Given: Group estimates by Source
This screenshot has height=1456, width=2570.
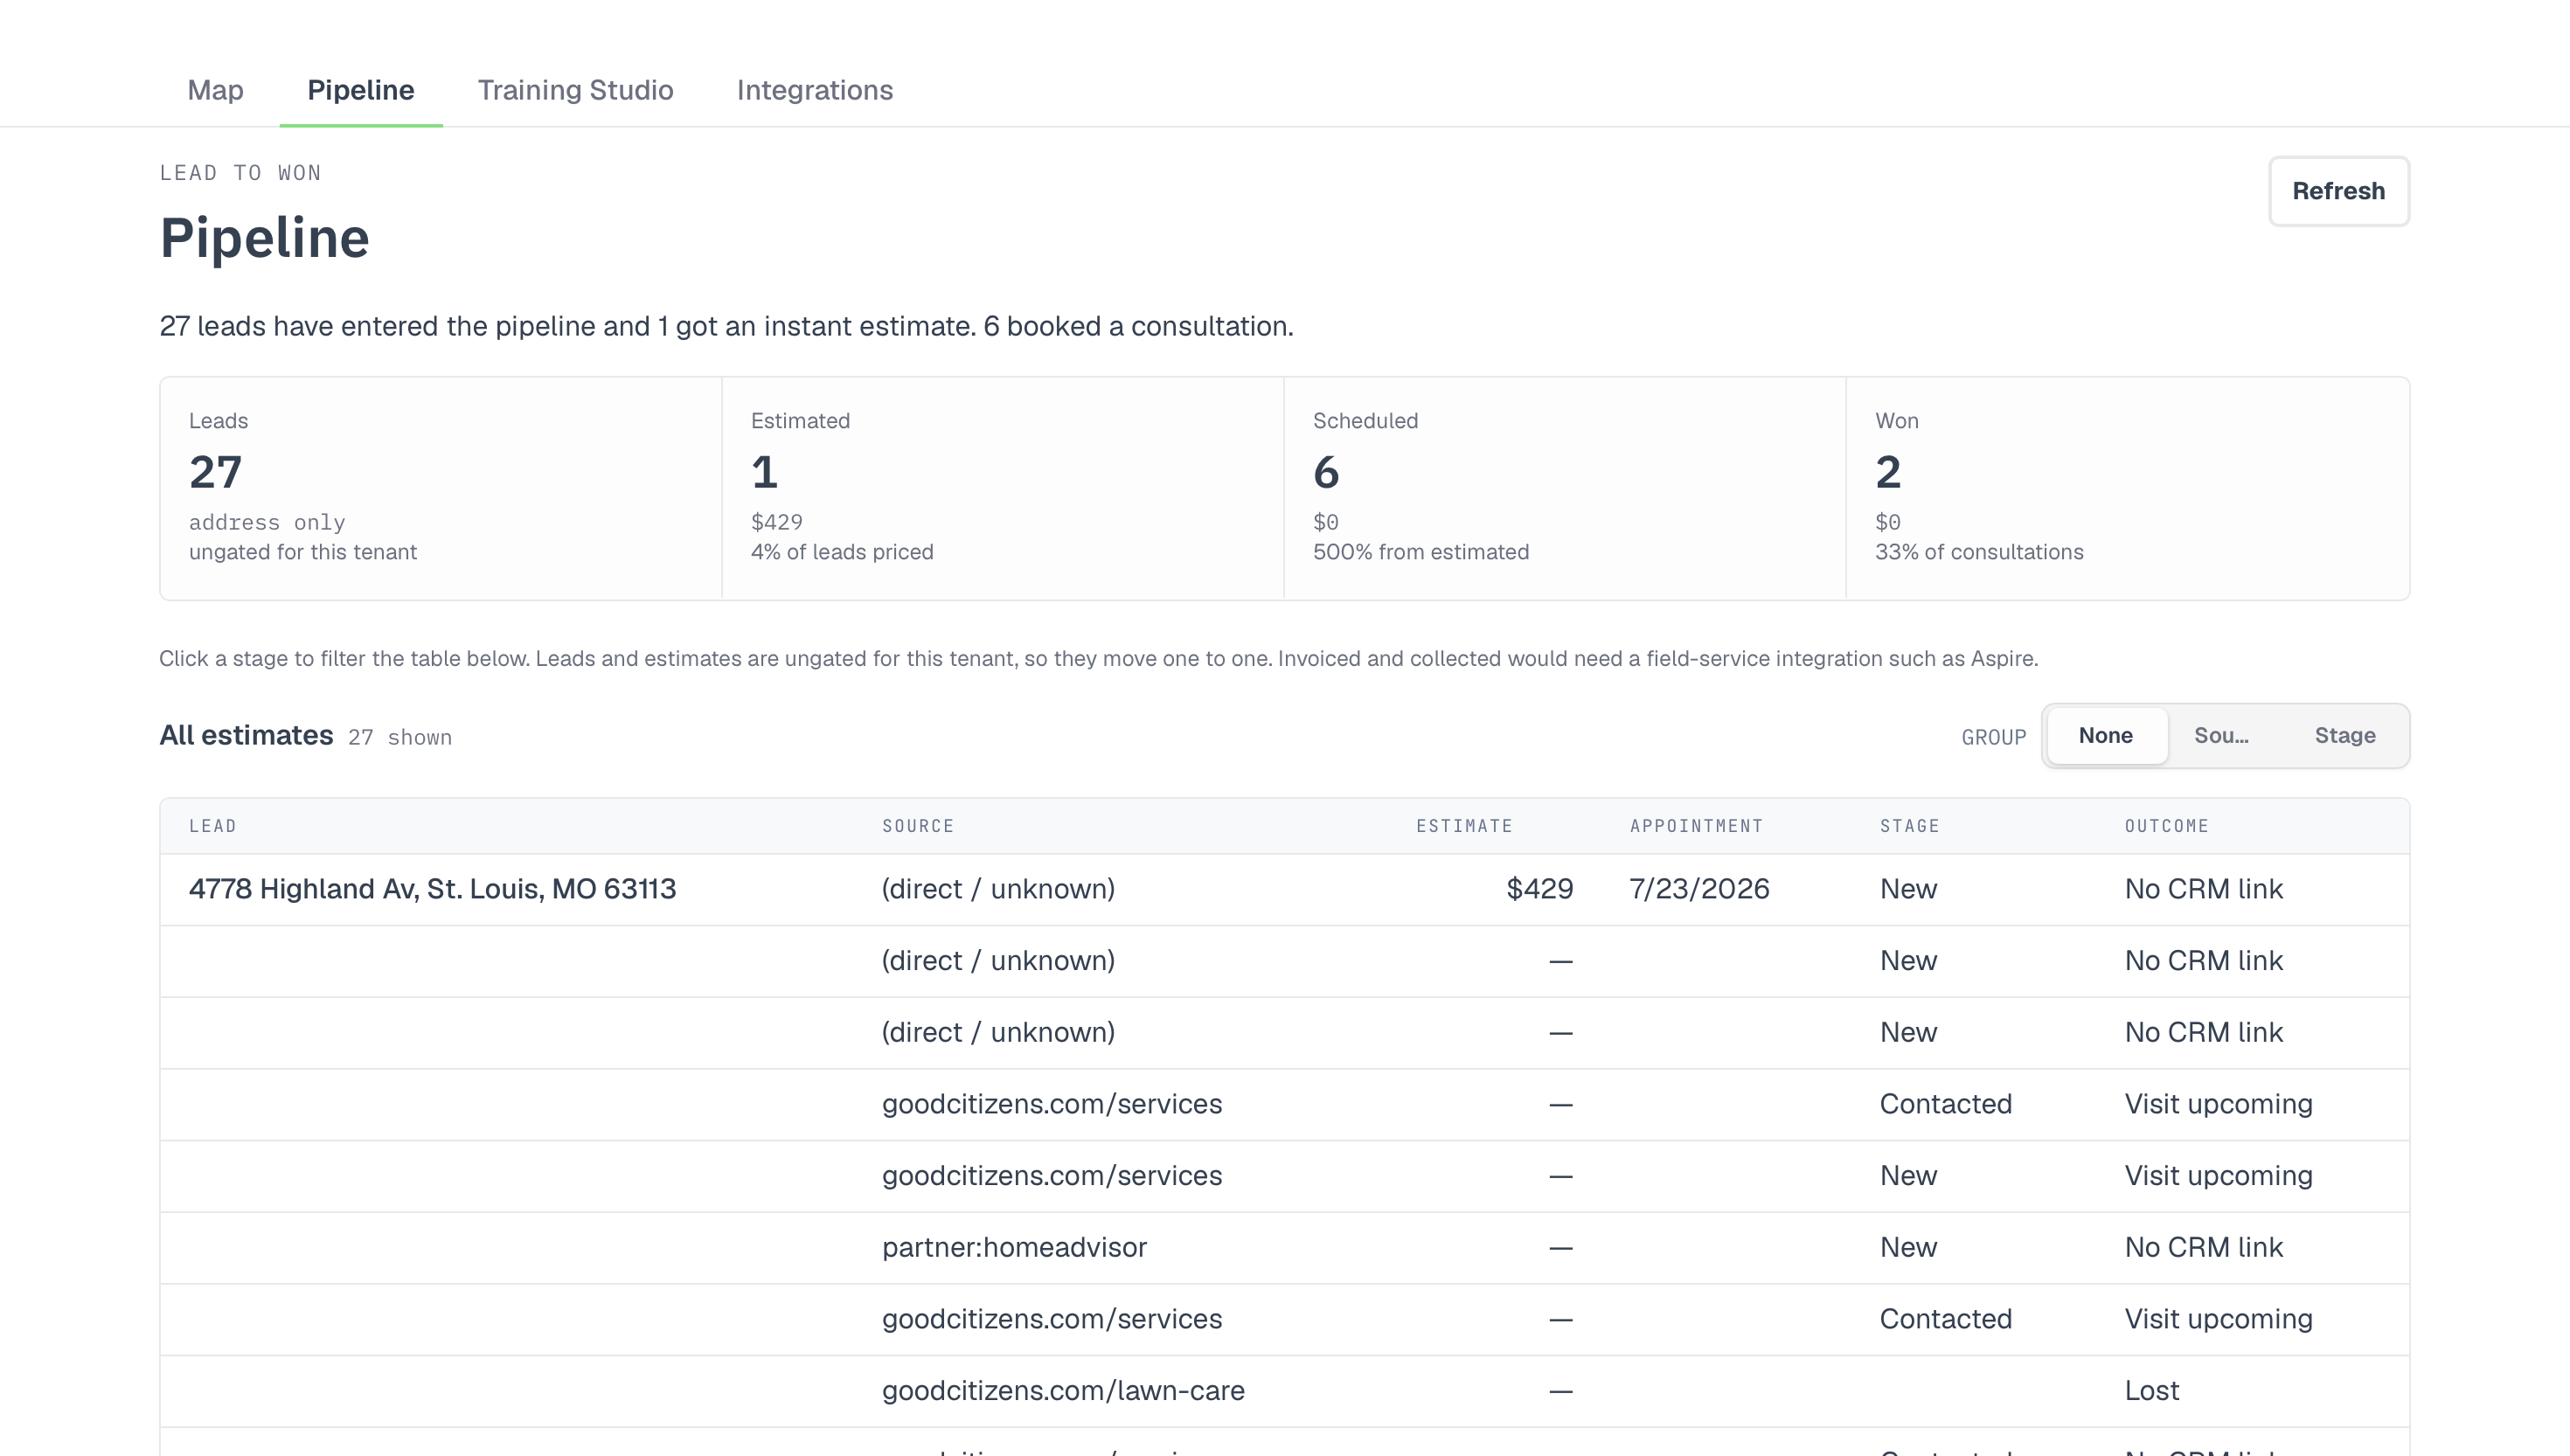Looking at the screenshot, I should pos(2221,736).
